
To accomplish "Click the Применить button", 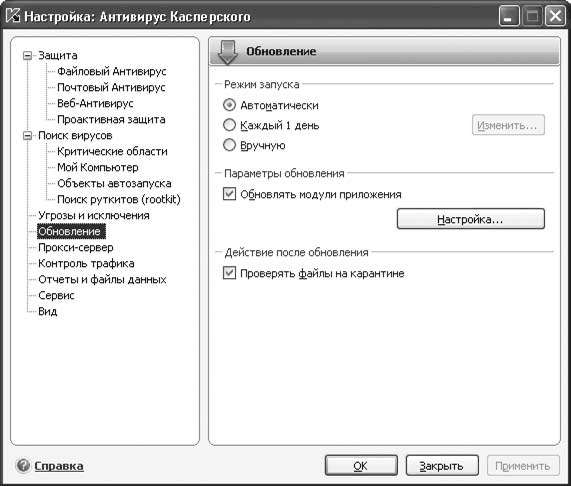I will [523, 465].
